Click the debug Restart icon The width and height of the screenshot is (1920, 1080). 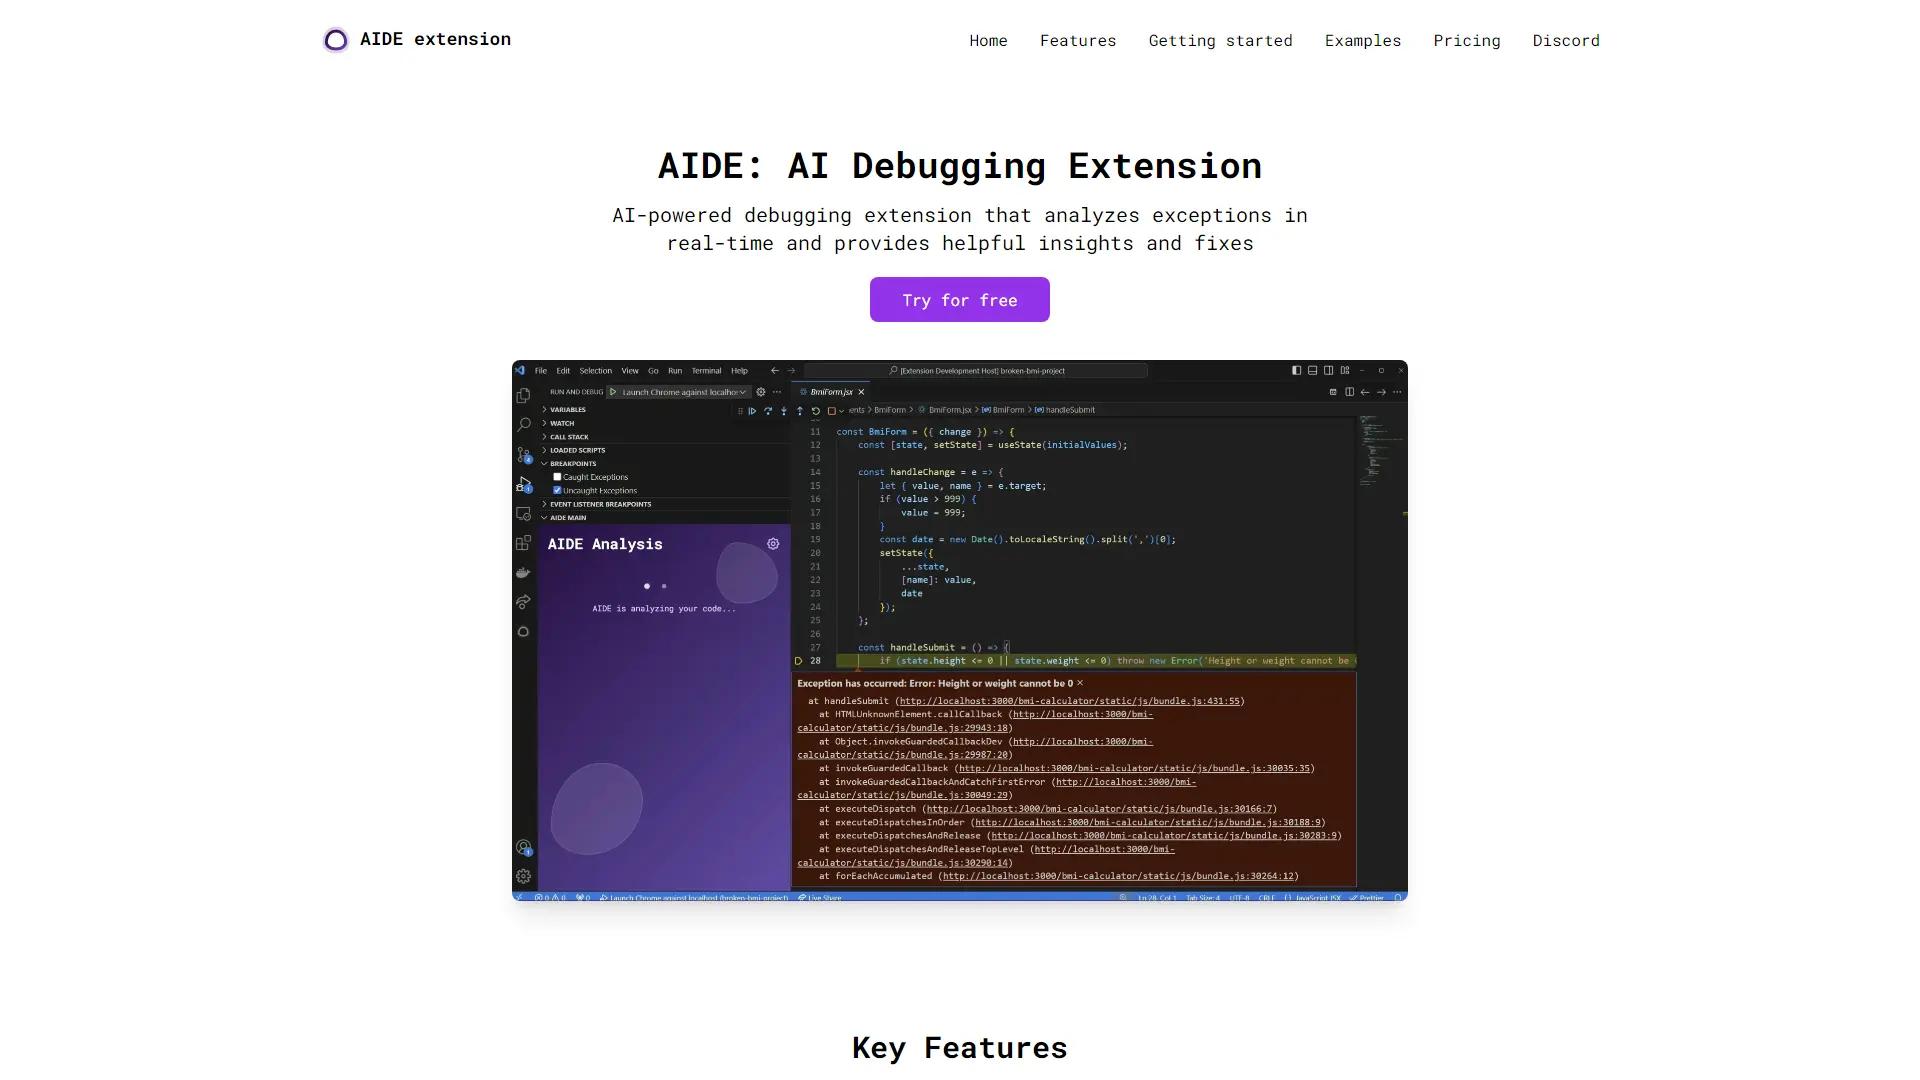pos(816,411)
